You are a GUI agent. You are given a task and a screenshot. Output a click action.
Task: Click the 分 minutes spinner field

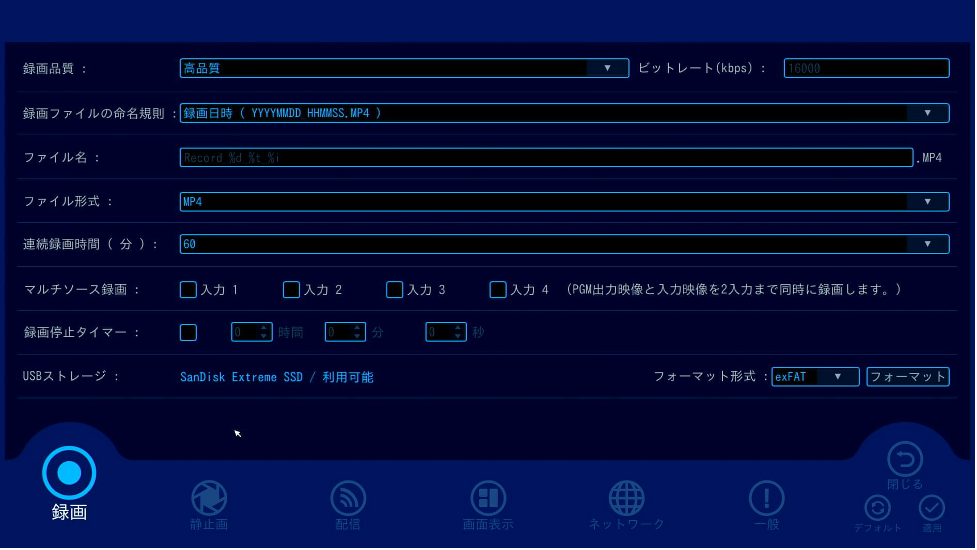click(345, 333)
